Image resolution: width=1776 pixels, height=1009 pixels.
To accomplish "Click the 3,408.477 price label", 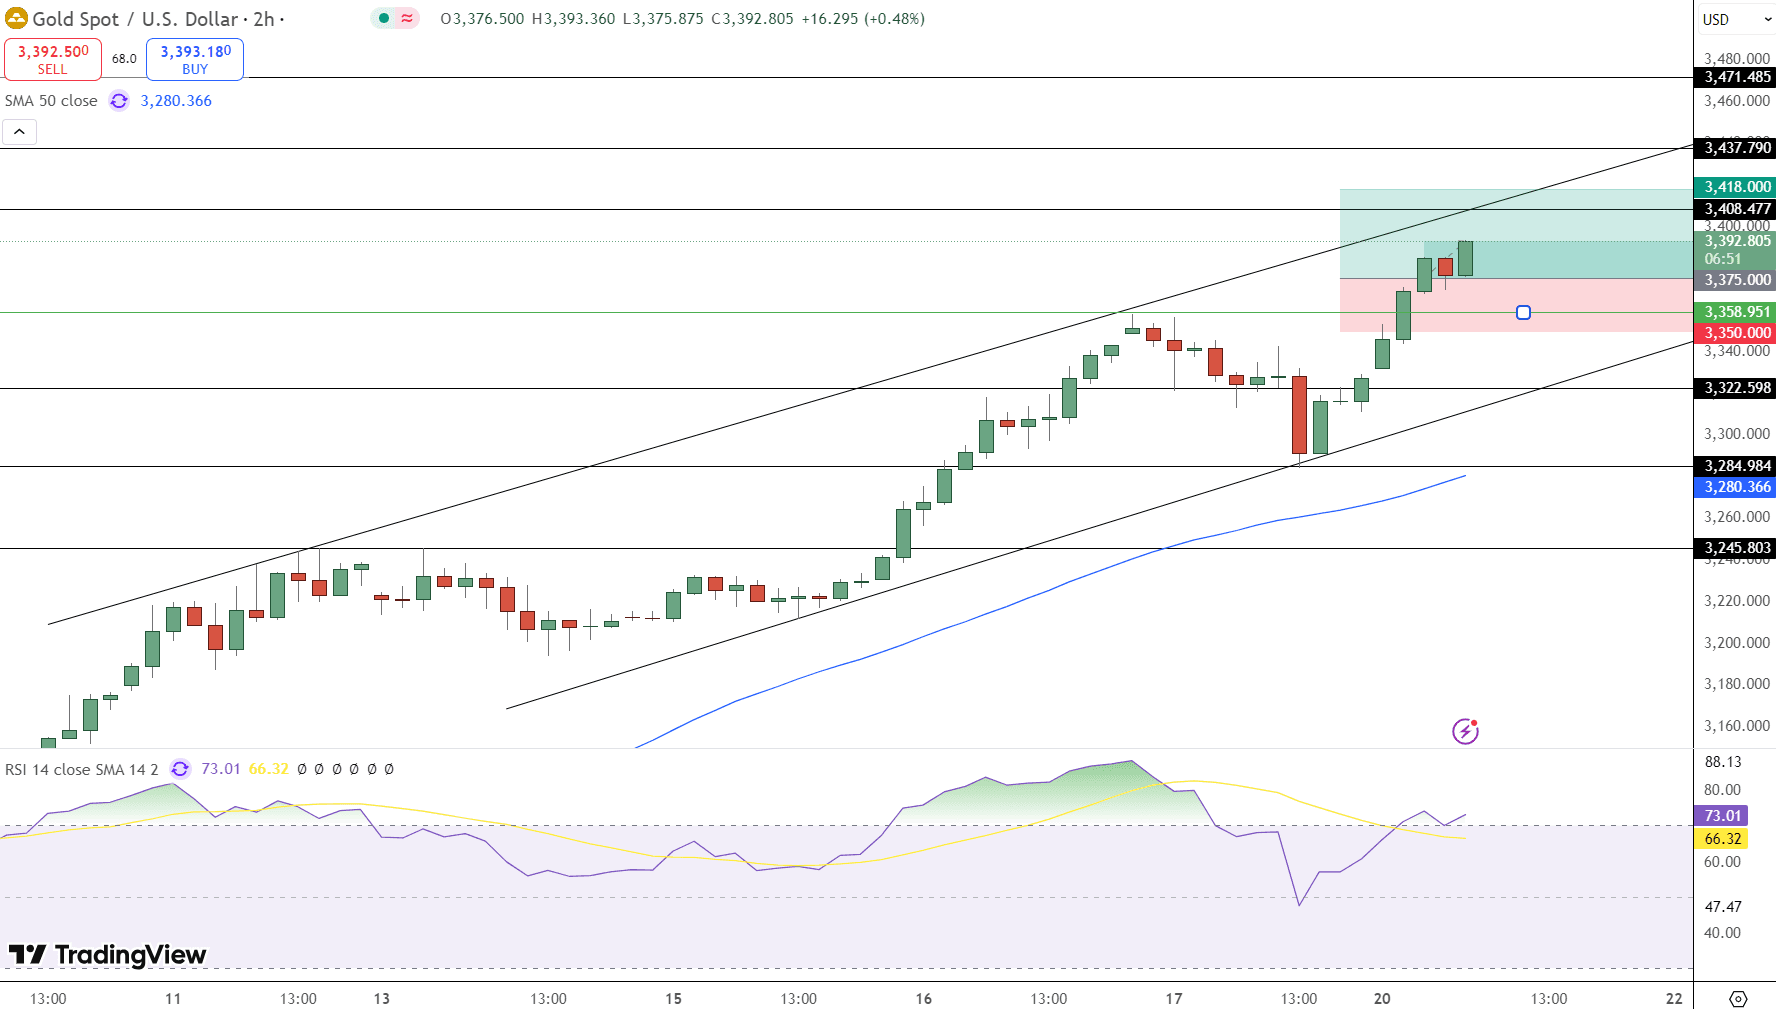I will tap(1735, 209).
